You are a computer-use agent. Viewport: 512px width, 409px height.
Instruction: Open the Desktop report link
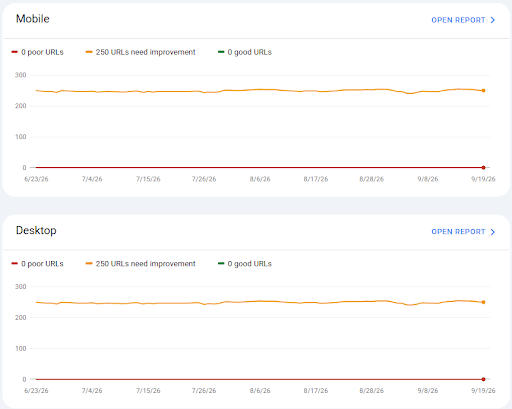463,232
